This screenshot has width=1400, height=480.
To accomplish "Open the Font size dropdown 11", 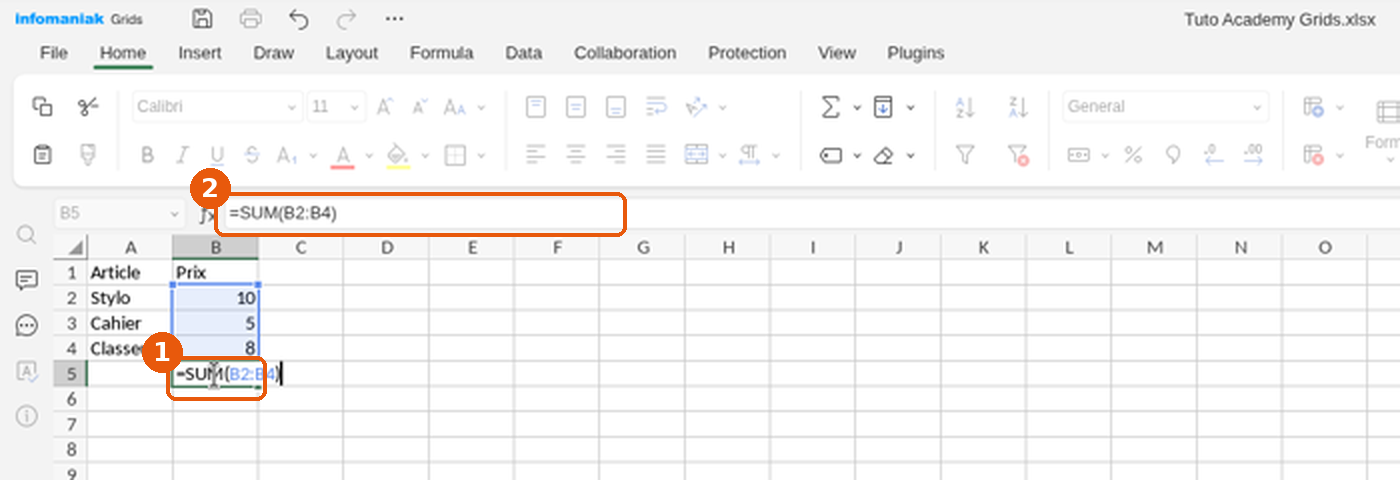I will [x=336, y=106].
